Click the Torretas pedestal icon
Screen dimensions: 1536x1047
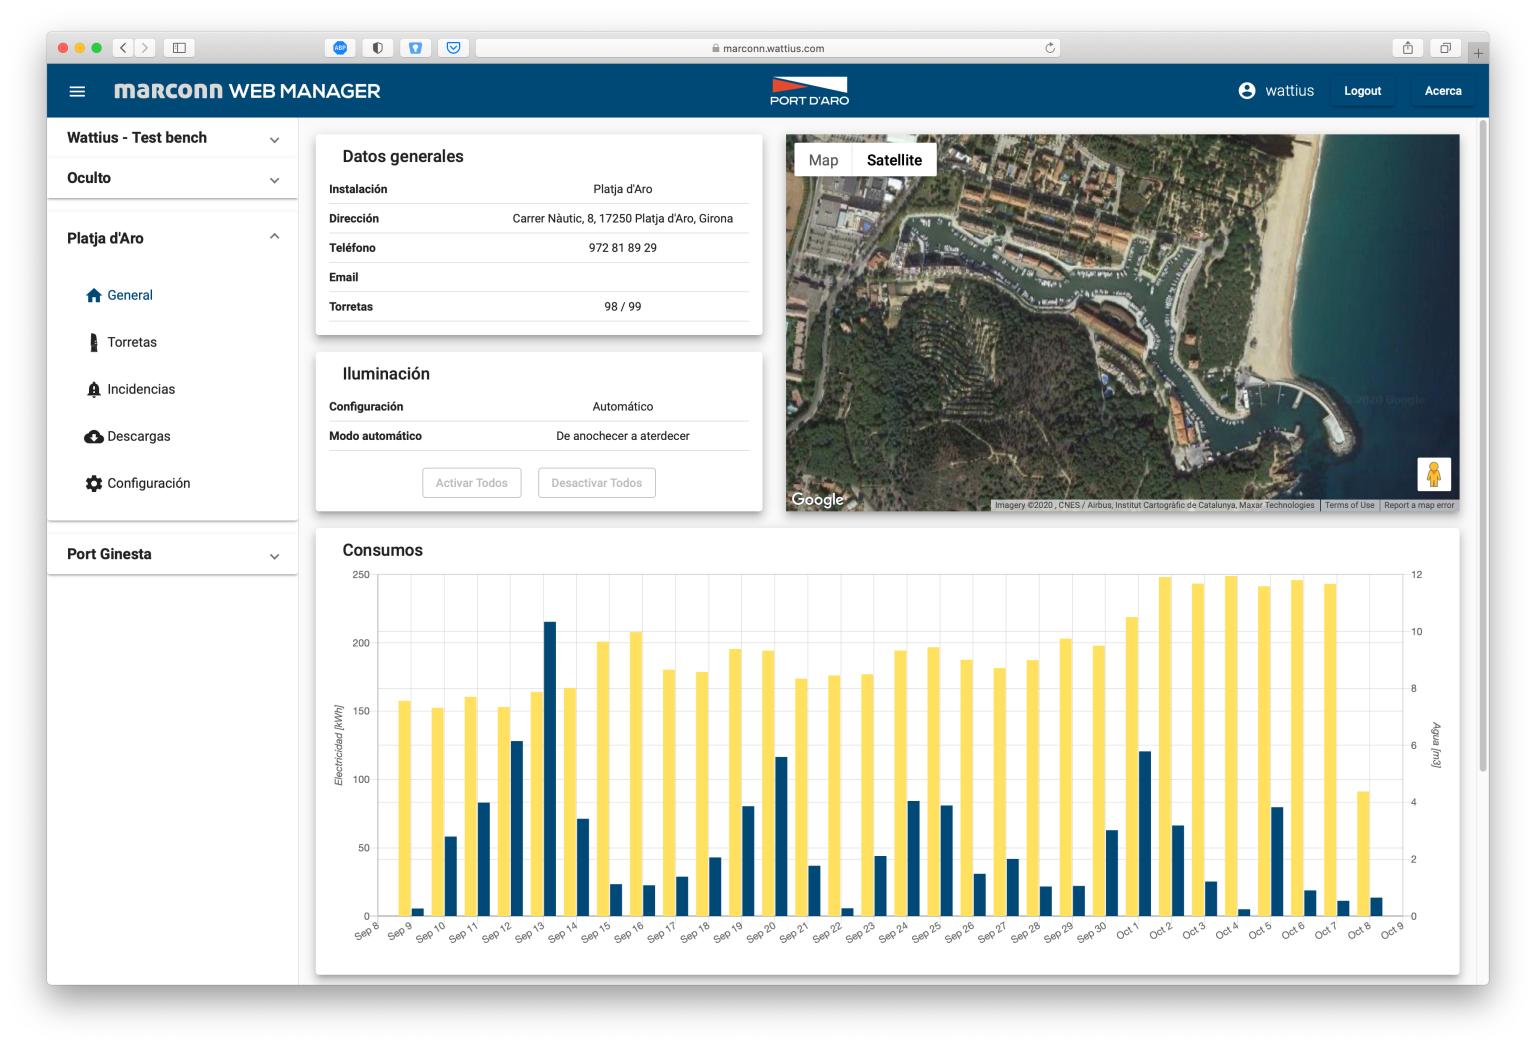94,342
